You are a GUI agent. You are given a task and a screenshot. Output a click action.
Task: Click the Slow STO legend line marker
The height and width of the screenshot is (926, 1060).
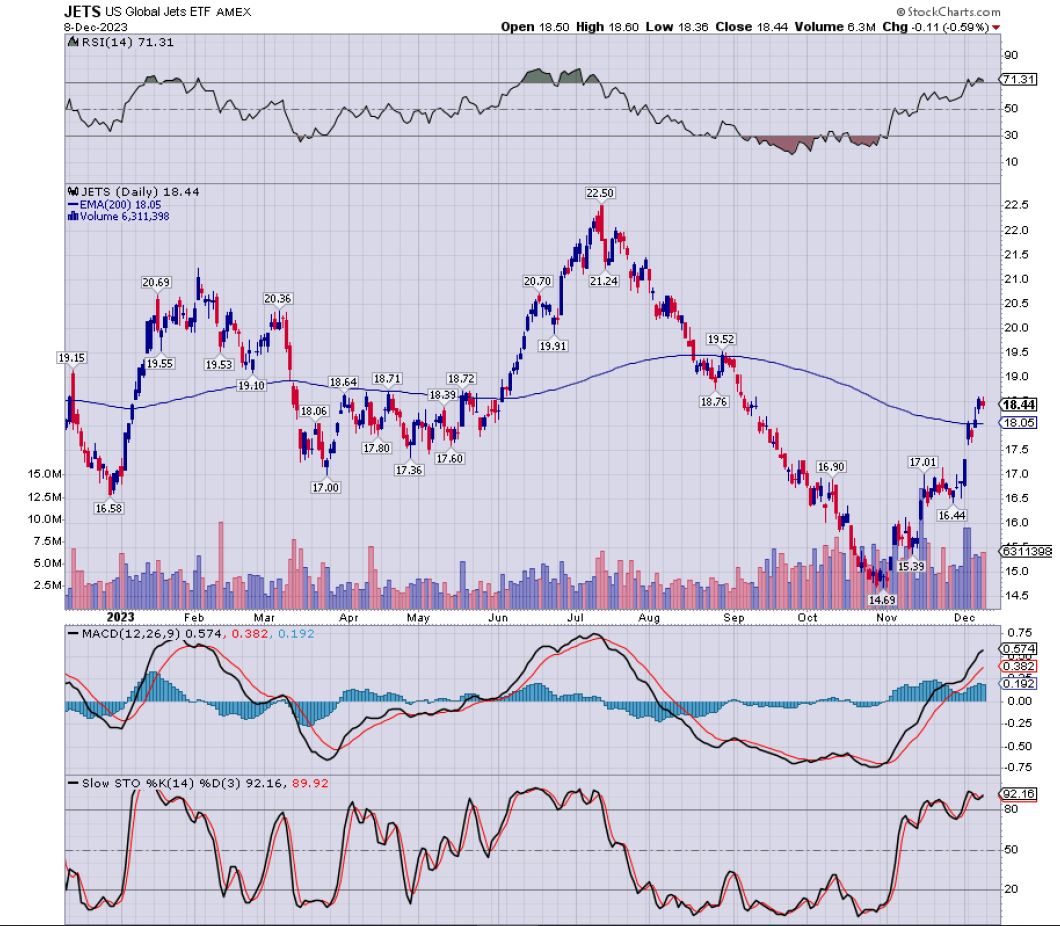tap(73, 780)
